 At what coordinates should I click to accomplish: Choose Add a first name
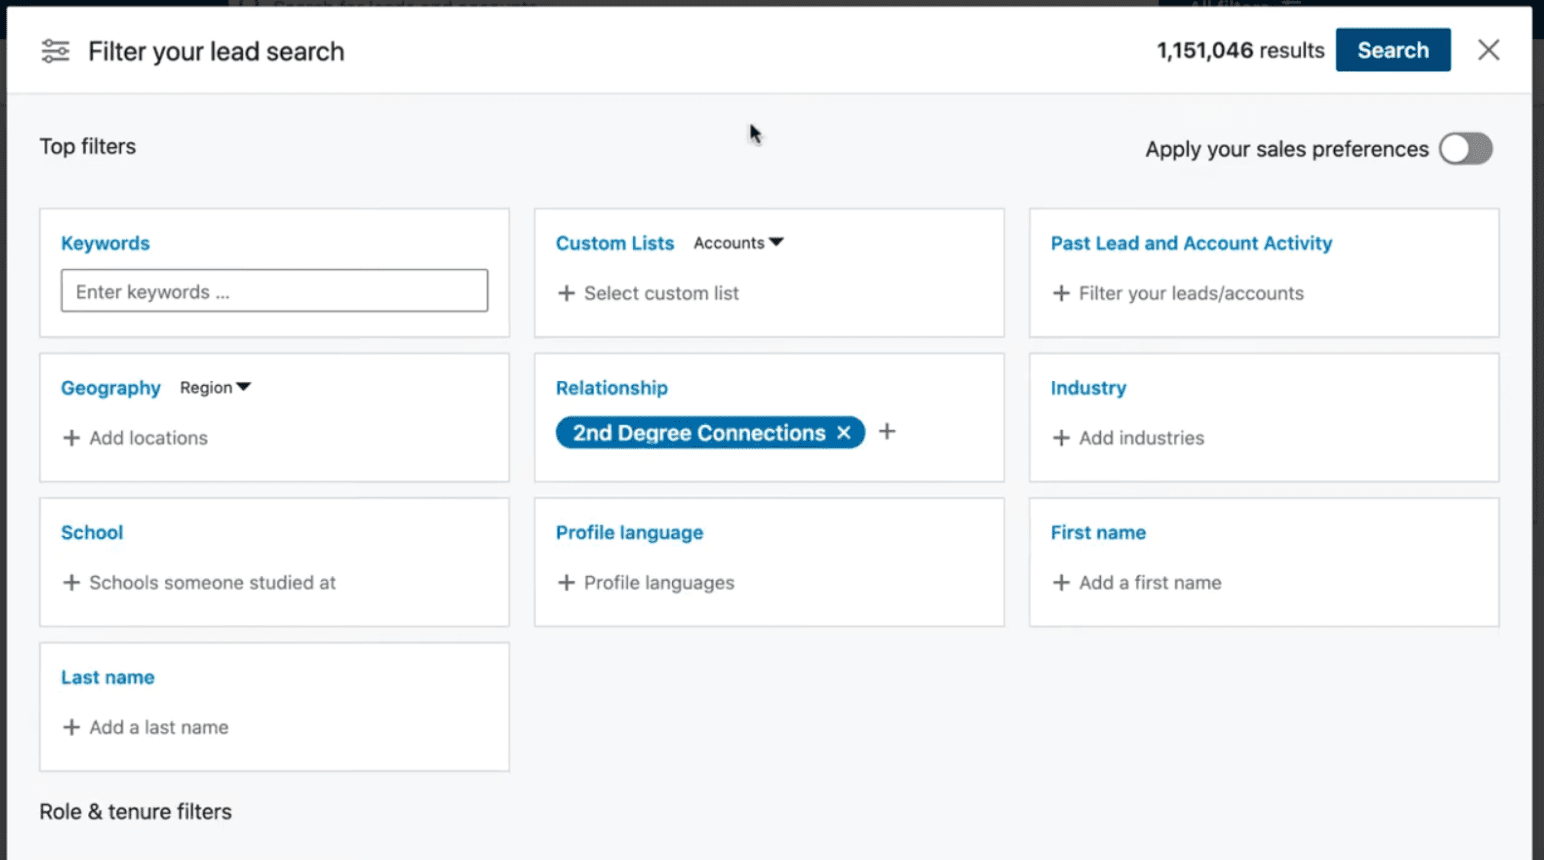(x=1149, y=583)
